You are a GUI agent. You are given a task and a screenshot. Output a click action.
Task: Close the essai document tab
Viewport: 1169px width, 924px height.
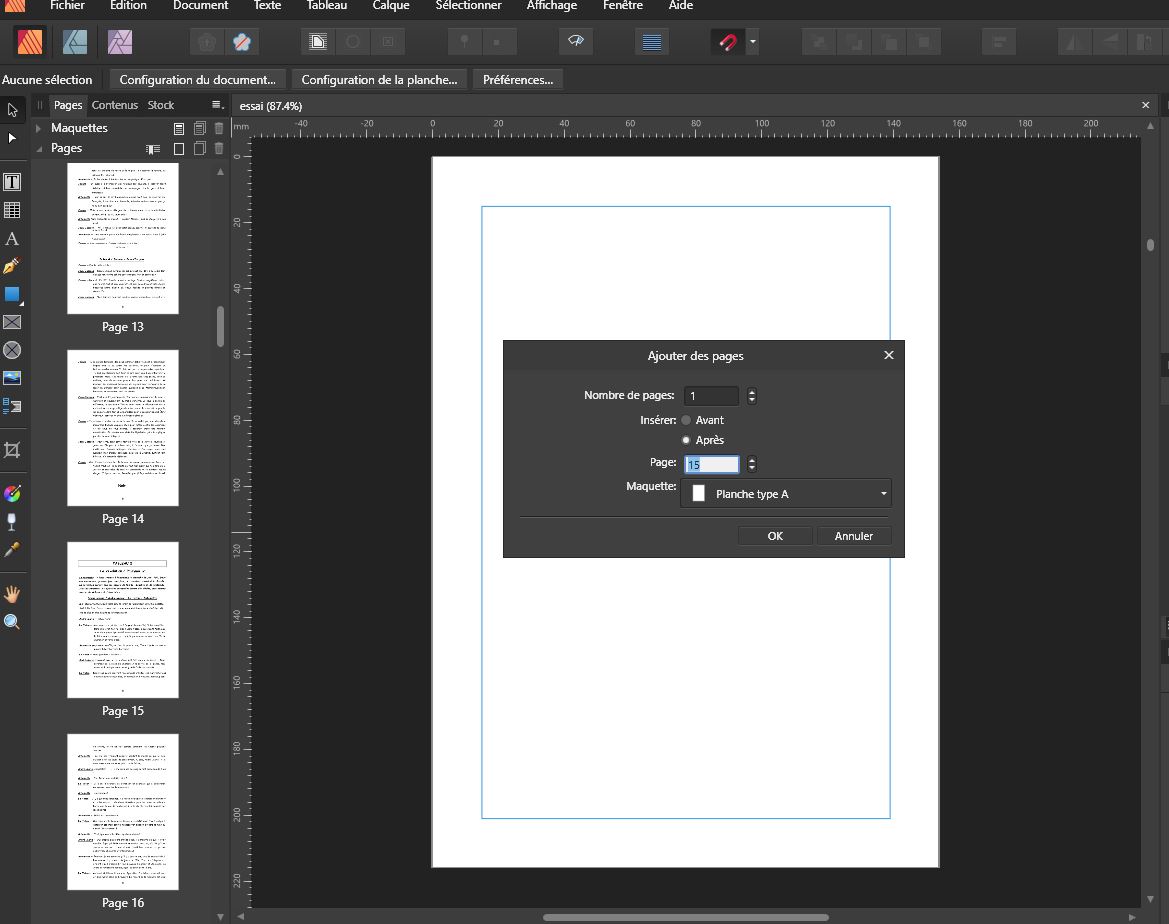tap(1146, 105)
